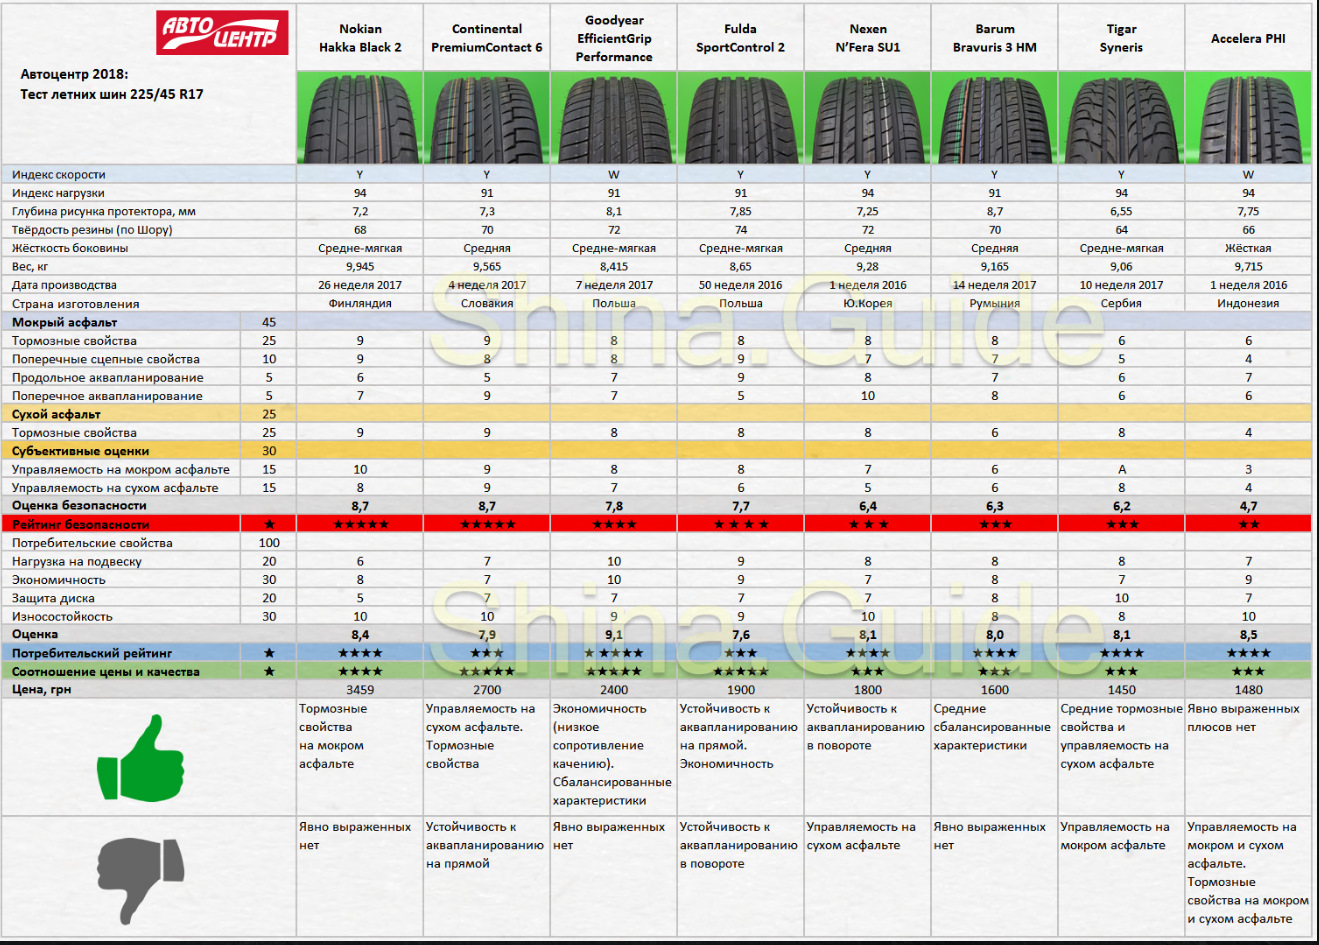The width and height of the screenshot is (1319, 945).
Task: Click the 'Страна изготовления' row label
Action: pyautogui.click(x=76, y=303)
